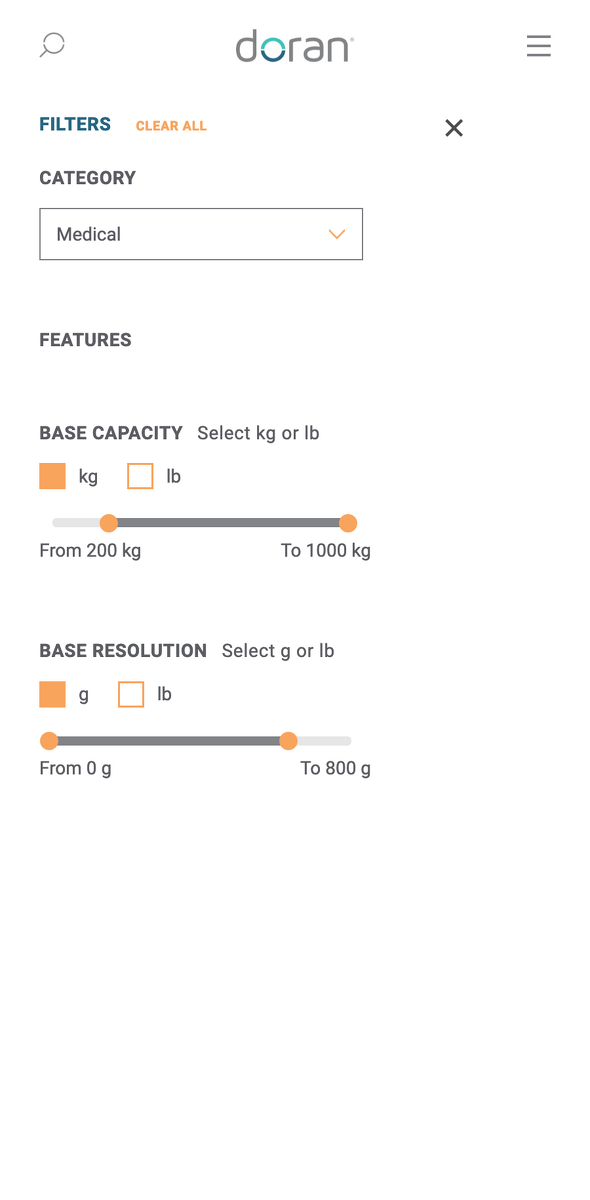The image size is (590, 1200).
Task: Check the lb resolution checkbox
Action: click(131, 694)
